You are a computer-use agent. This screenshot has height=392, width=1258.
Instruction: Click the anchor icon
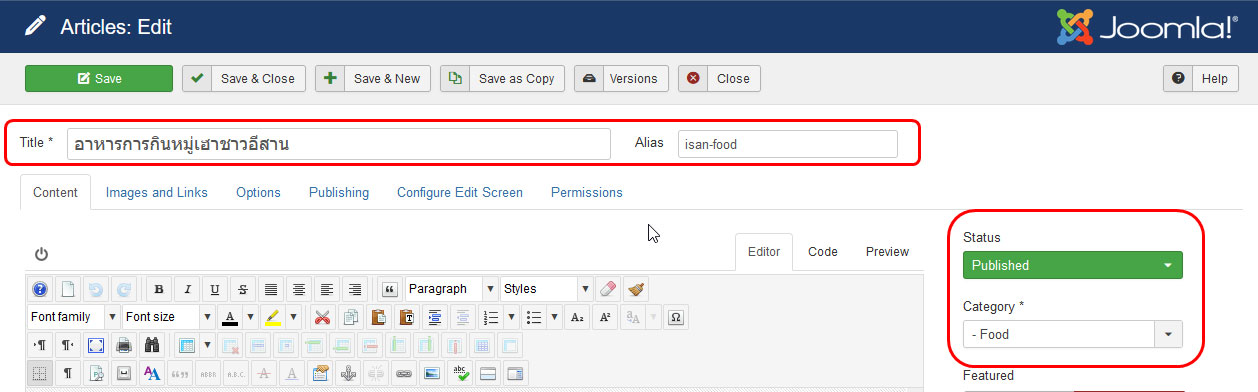click(x=349, y=373)
